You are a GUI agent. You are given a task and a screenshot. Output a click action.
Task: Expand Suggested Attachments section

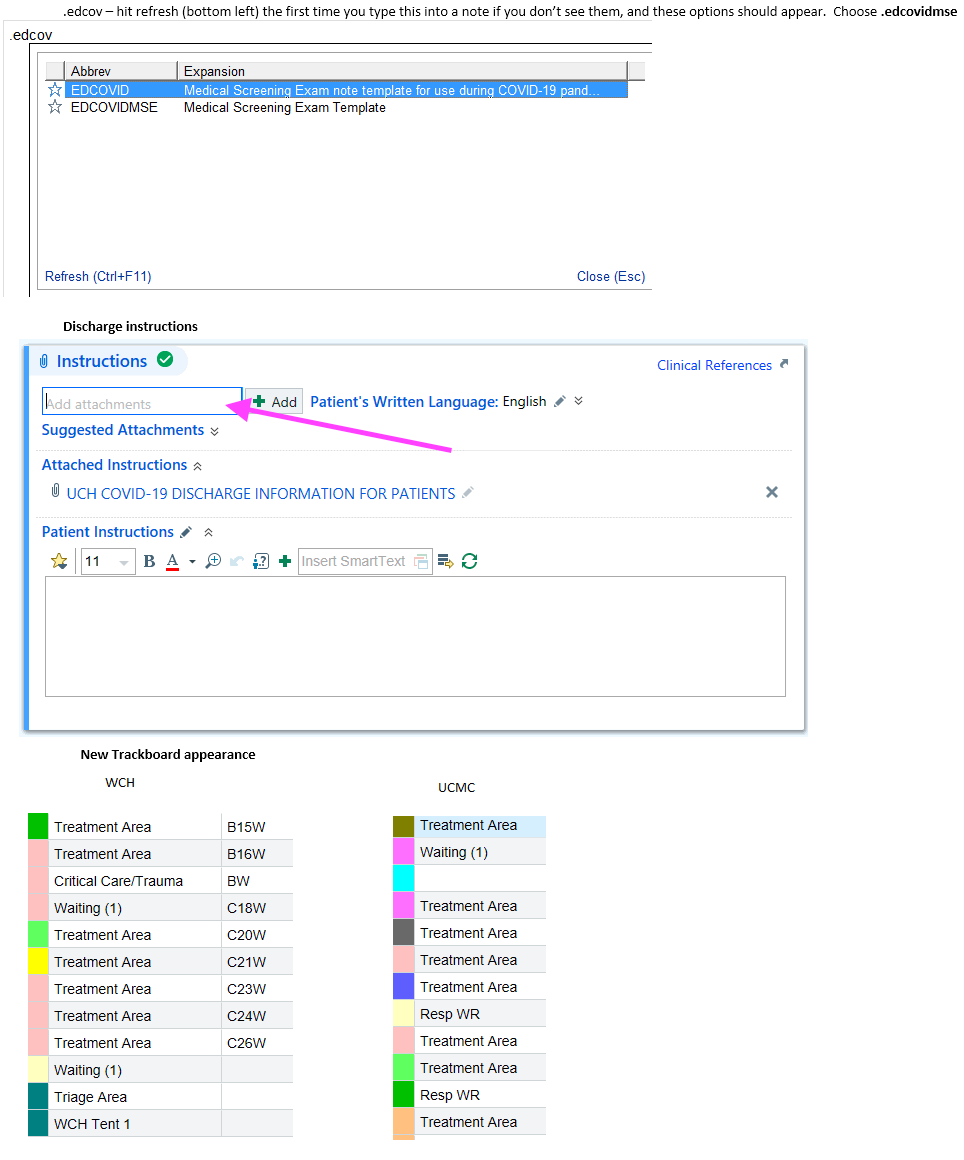(214, 431)
